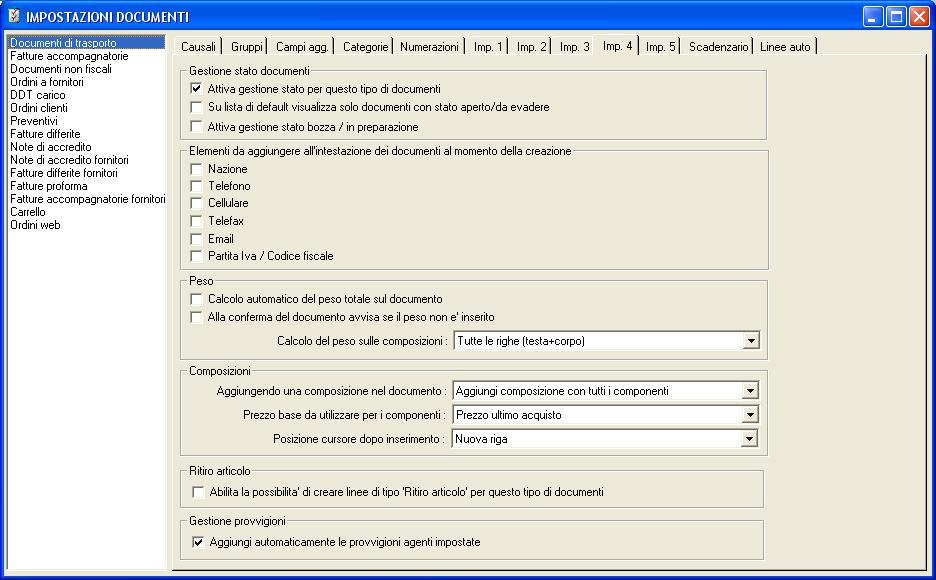The height and width of the screenshot is (580, 936).
Task: Switch to the Categorie tab
Action: [x=365, y=47]
